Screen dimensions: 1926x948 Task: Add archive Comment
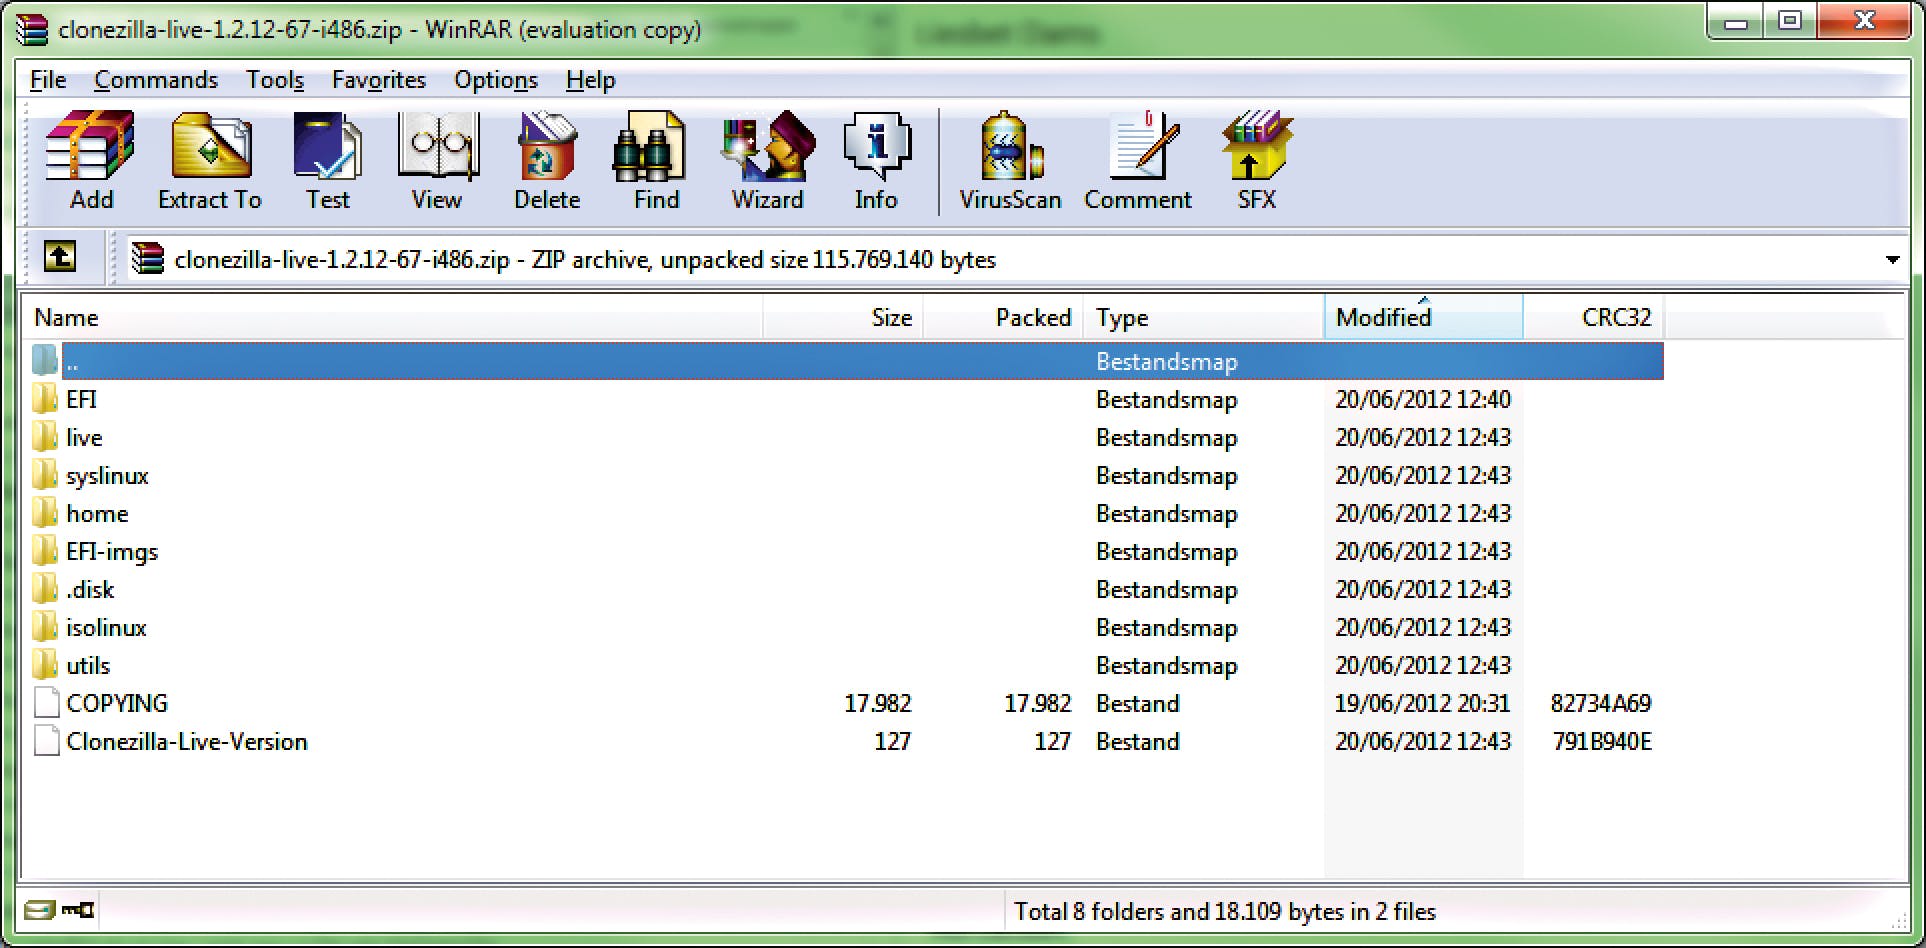click(x=1138, y=160)
